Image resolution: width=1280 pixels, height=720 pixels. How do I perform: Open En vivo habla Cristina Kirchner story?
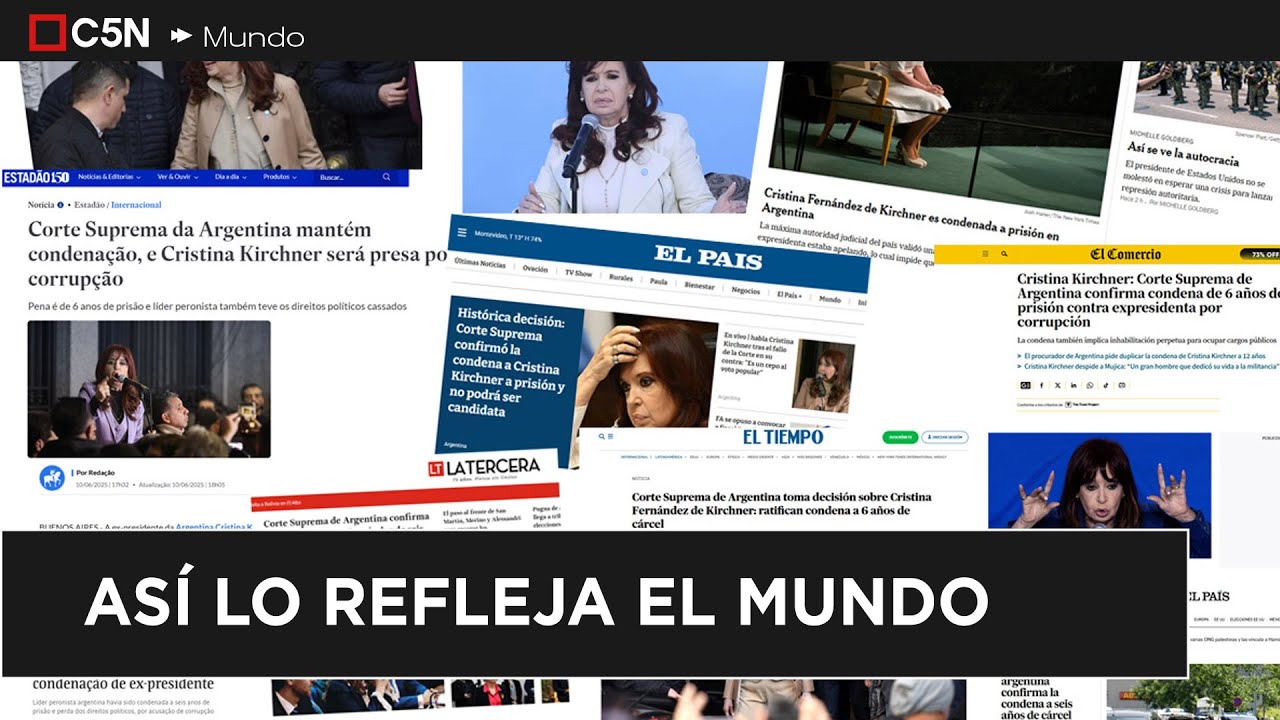pos(757,353)
